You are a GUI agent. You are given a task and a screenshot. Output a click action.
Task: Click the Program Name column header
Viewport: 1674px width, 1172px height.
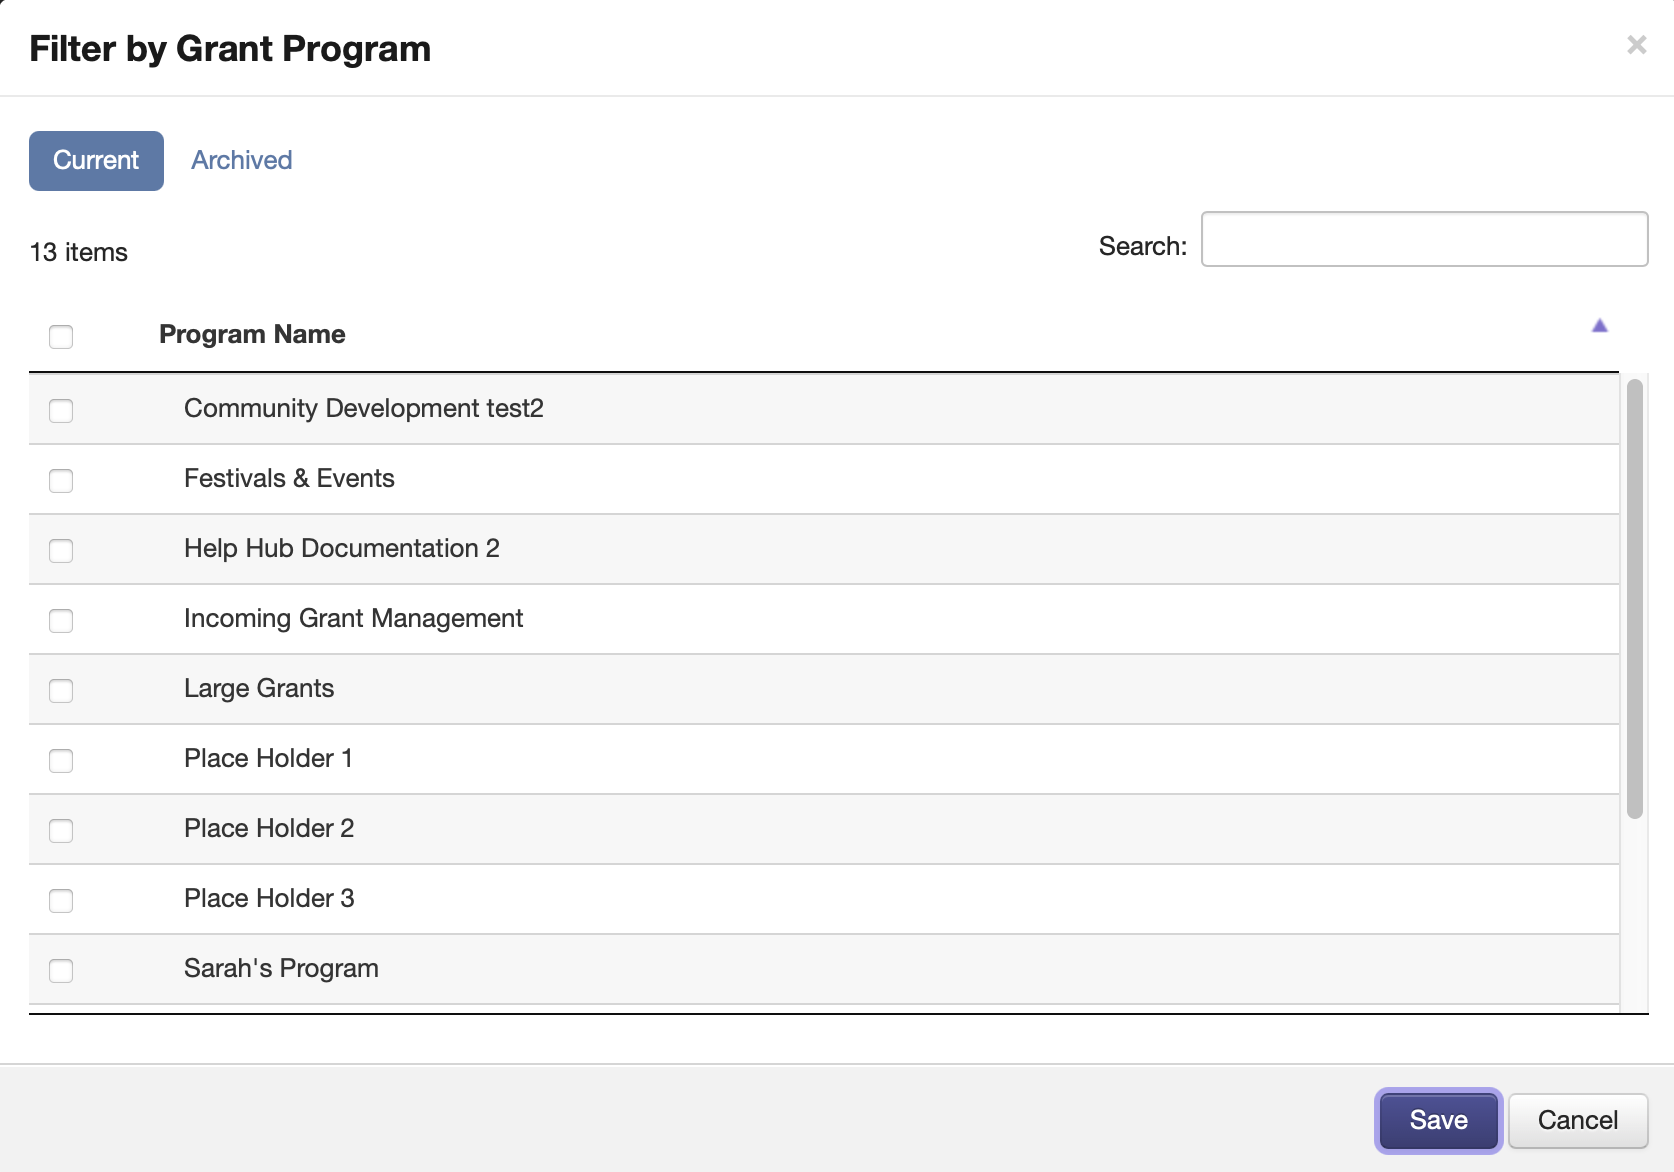[252, 334]
